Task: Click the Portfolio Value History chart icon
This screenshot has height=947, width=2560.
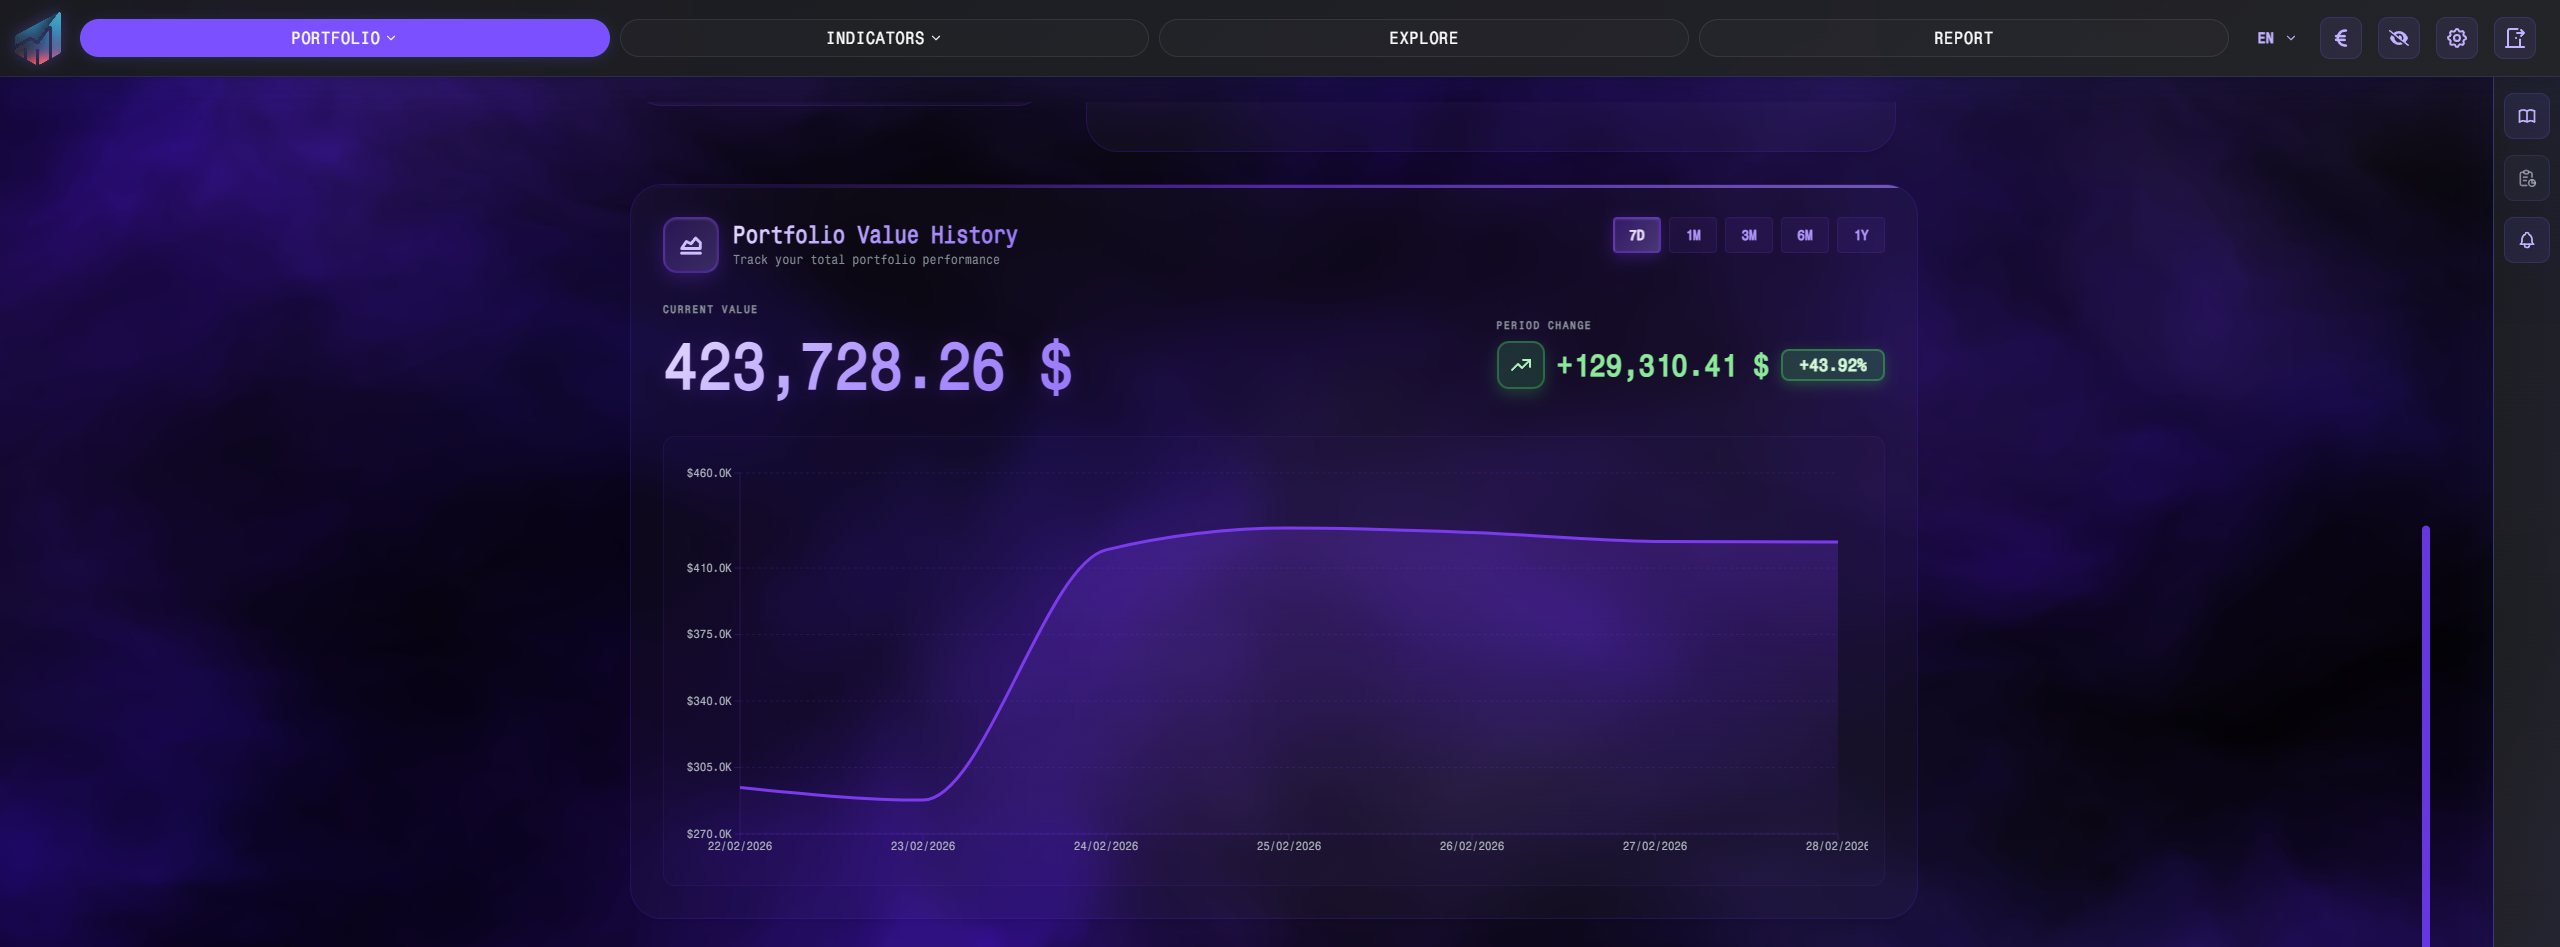Action: [x=690, y=245]
